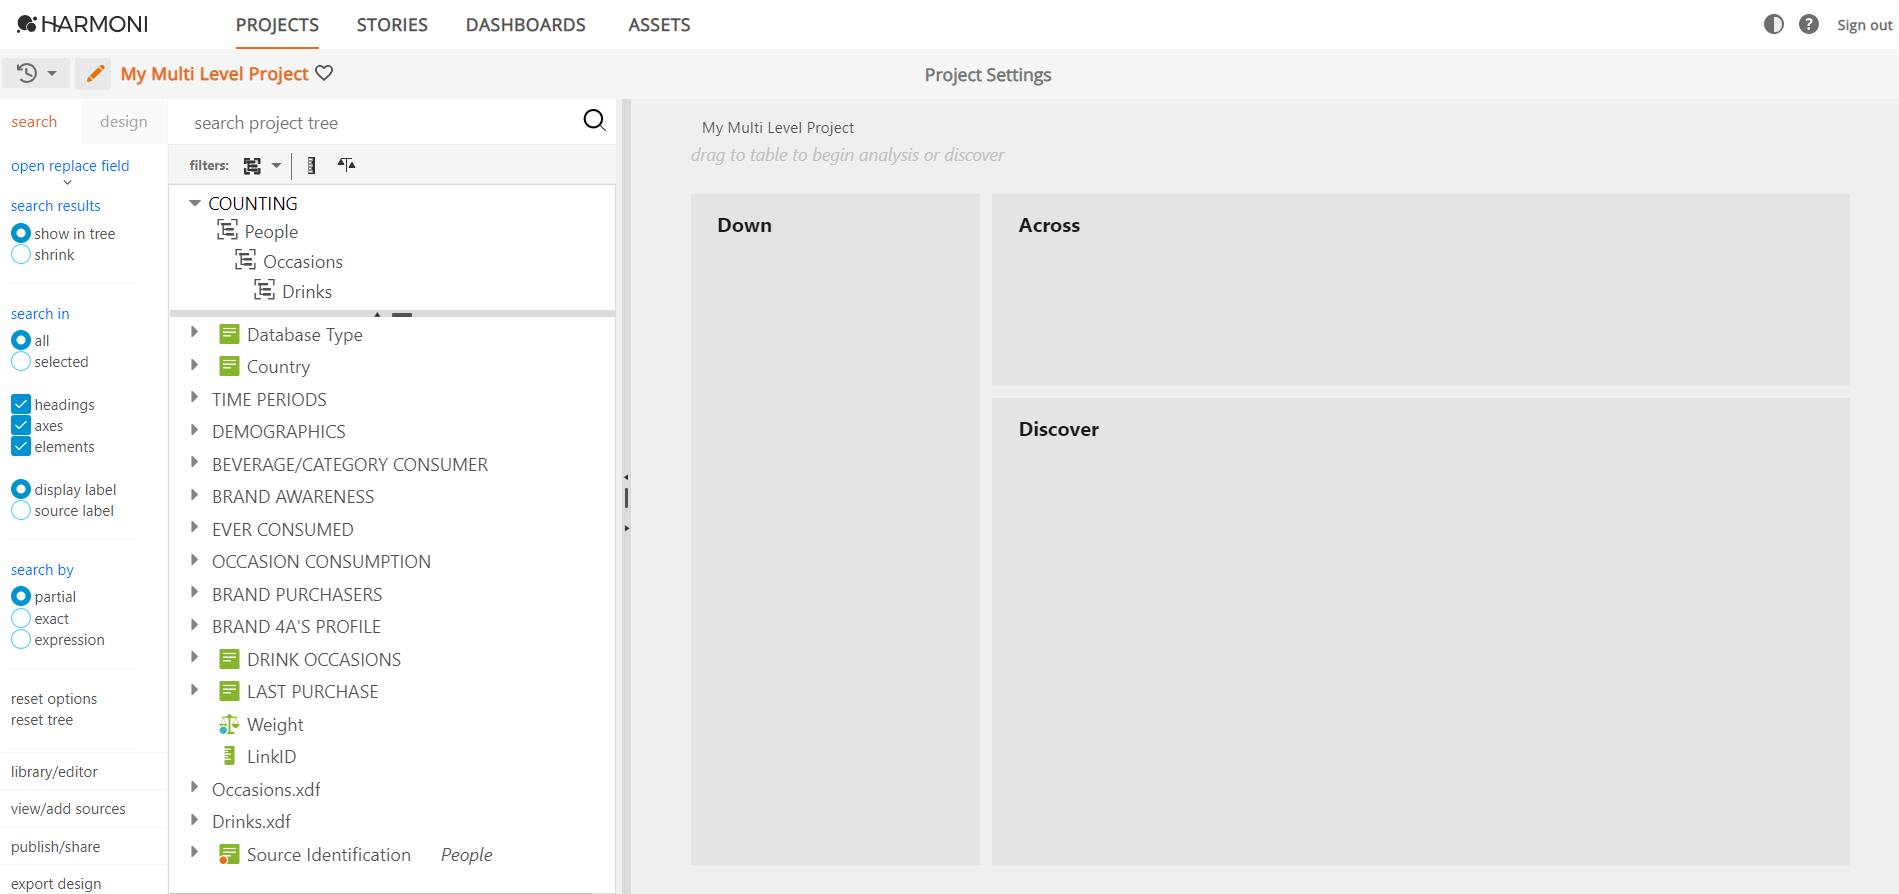
Task: Open the DASHBOARDS menu
Action: [x=526, y=25]
